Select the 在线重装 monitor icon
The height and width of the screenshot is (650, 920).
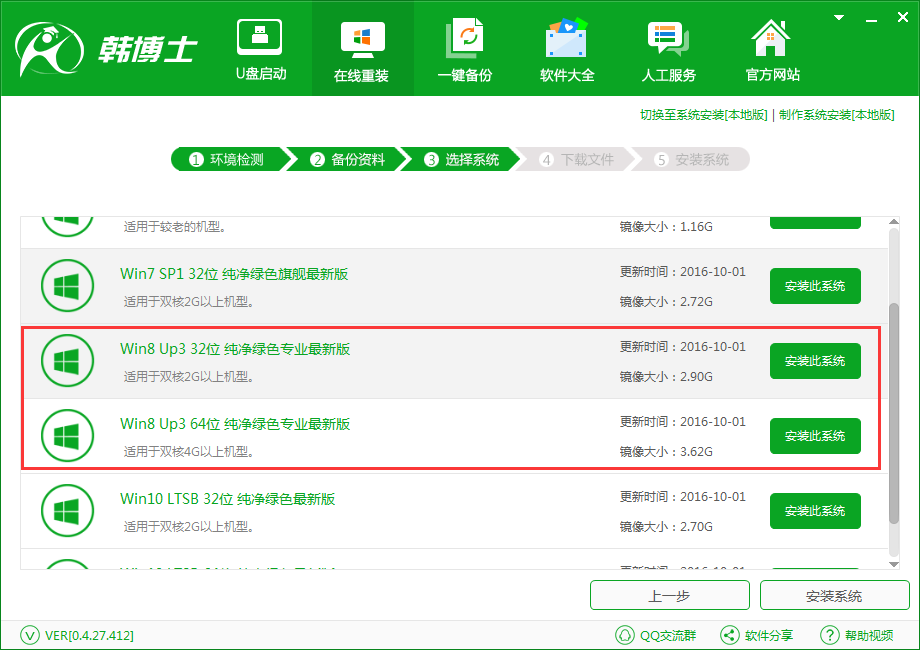(x=362, y=40)
